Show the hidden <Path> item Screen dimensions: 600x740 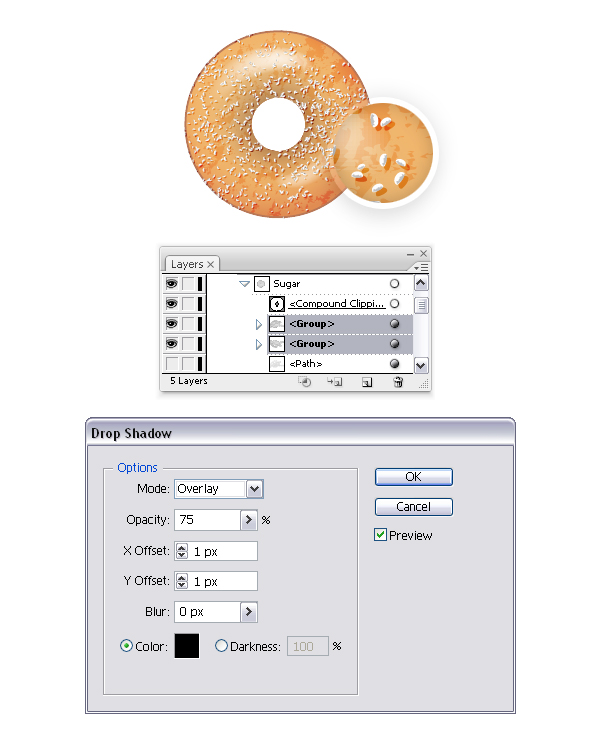[x=172, y=364]
